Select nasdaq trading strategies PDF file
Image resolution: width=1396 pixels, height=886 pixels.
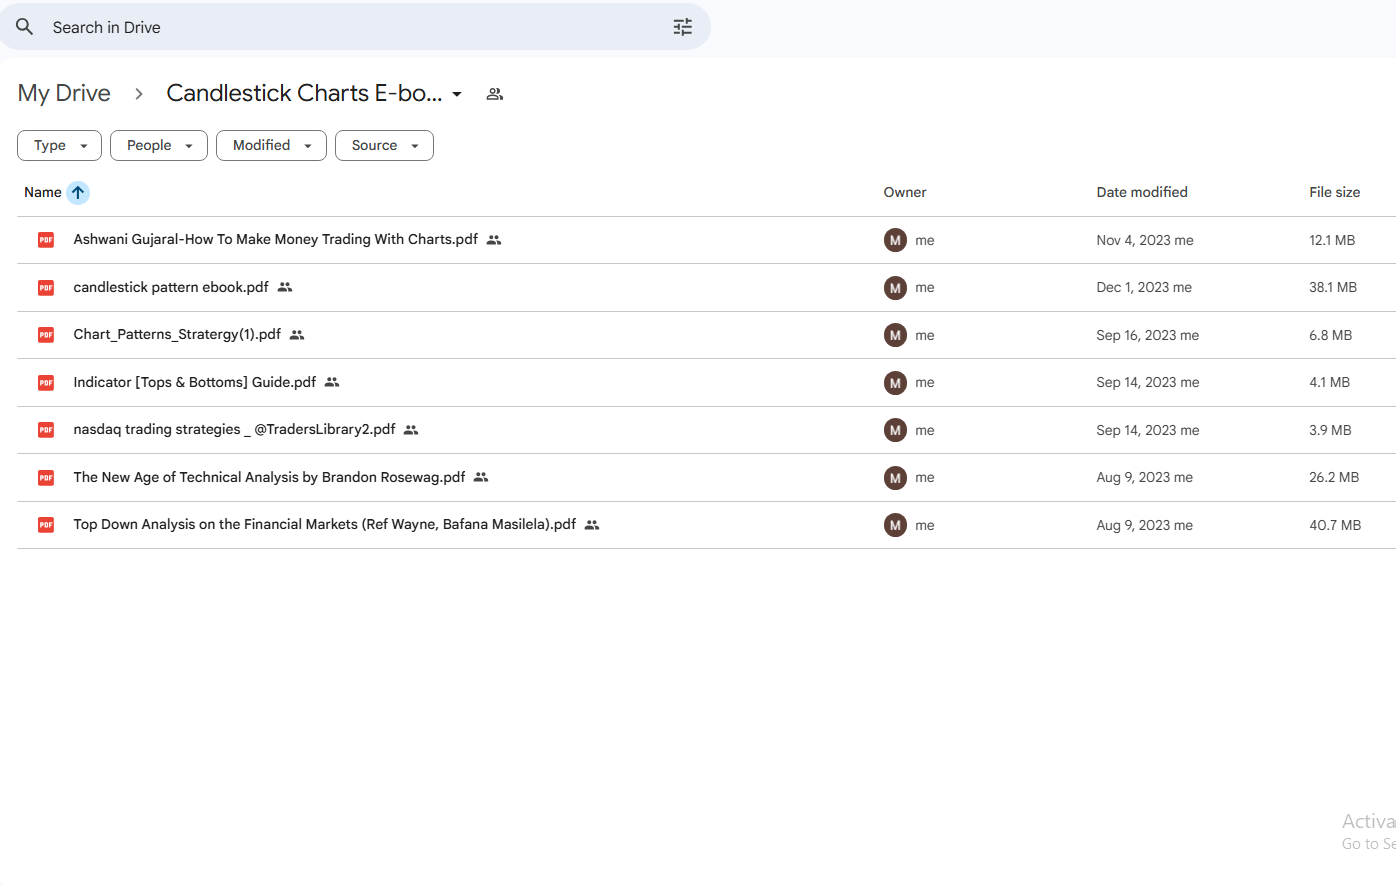(x=234, y=430)
